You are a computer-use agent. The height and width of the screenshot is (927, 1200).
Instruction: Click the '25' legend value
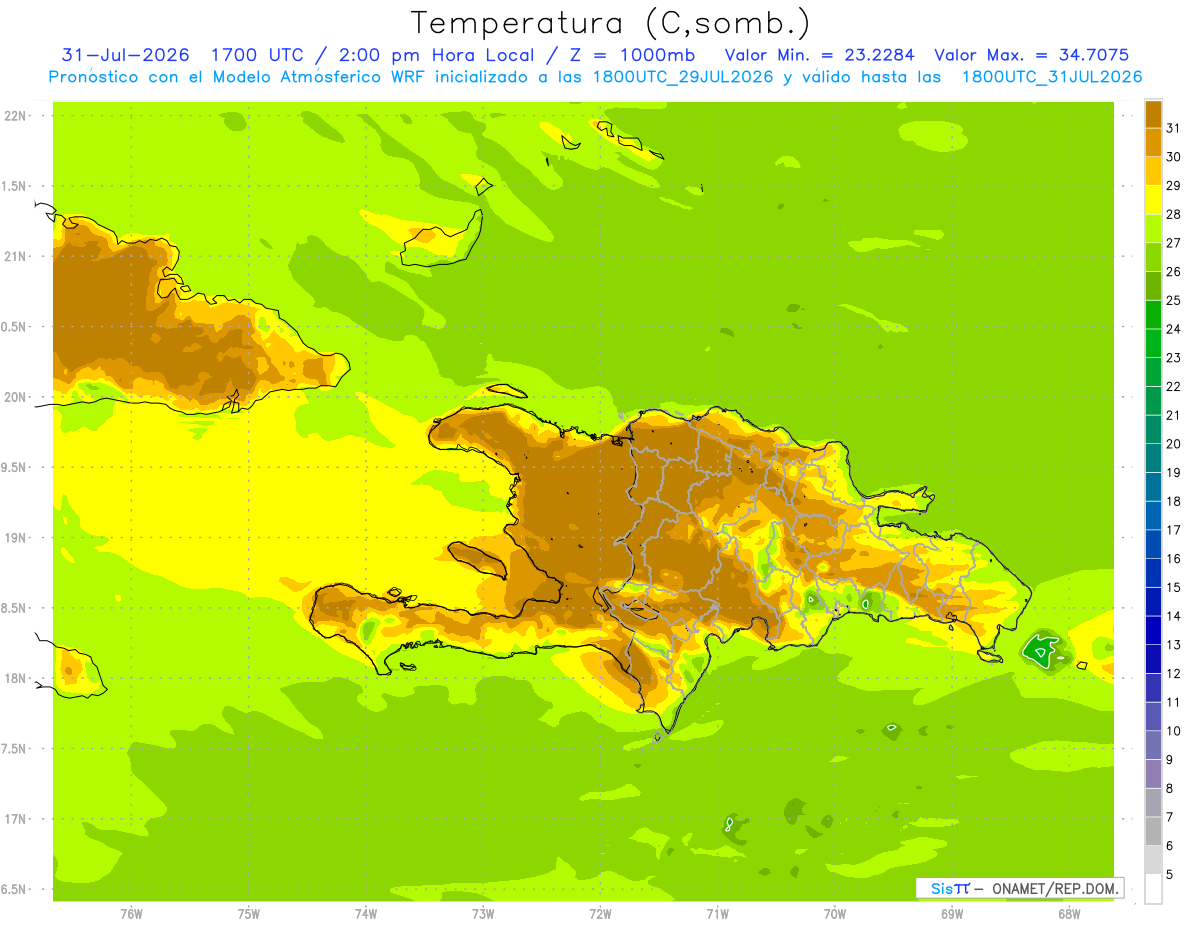[x=1173, y=300]
